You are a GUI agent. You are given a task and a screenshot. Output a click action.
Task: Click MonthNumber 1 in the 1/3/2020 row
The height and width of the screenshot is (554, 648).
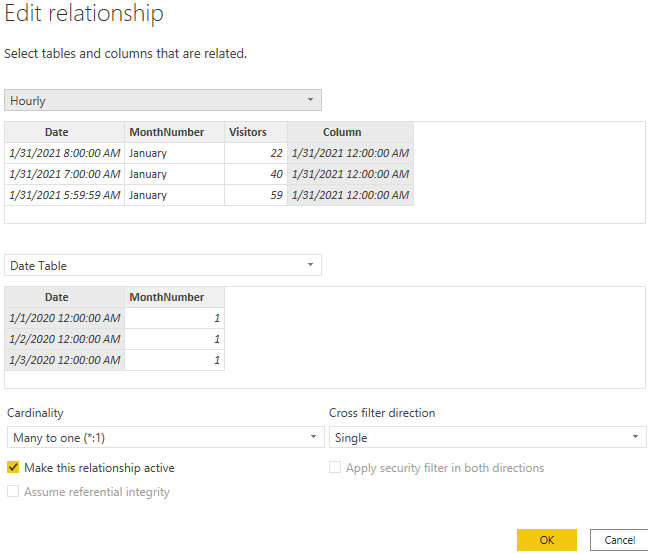(174, 360)
